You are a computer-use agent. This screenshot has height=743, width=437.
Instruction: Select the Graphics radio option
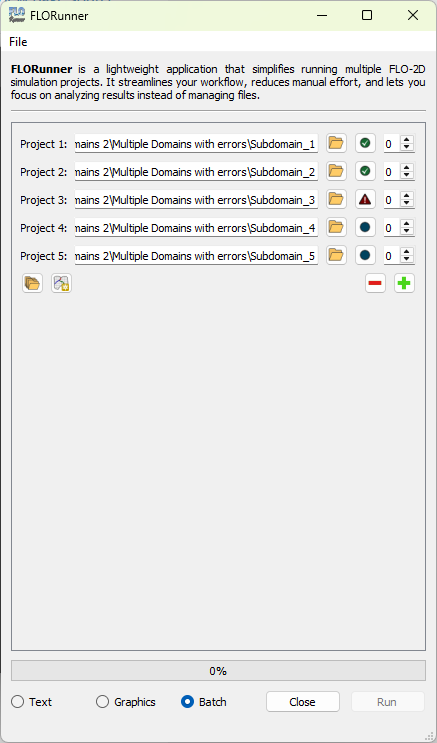(126, 702)
